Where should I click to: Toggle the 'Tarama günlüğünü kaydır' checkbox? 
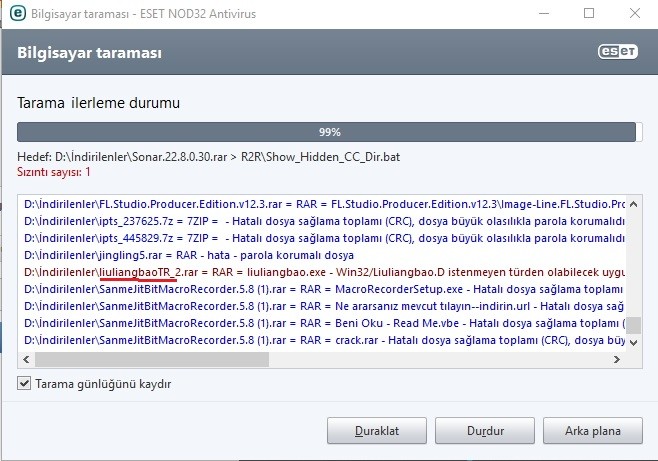coord(24,383)
